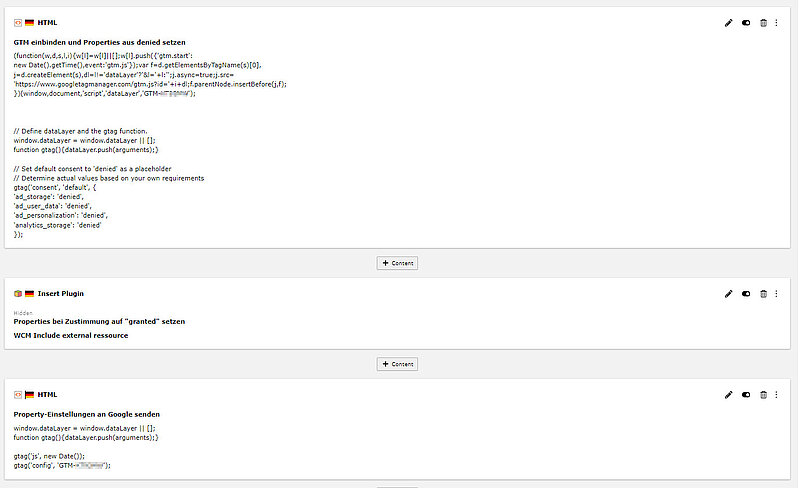Delete the first HTML content element
This screenshot has width=800, height=488.
tap(764, 22)
